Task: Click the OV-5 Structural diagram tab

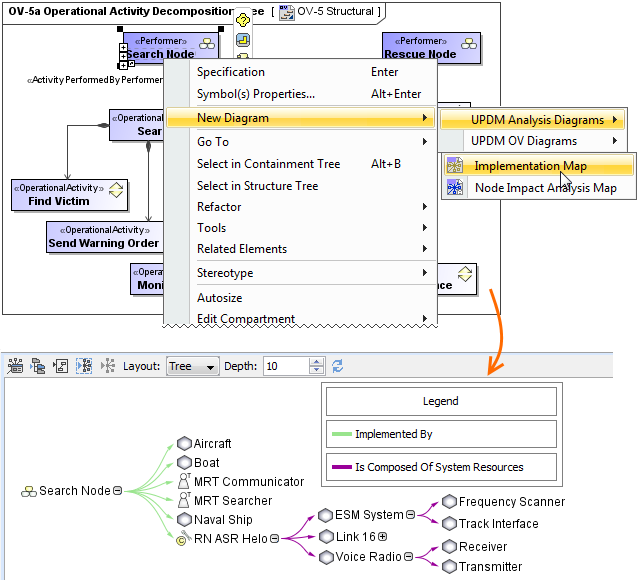Action: pyautogui.click(x=328, y=12)
